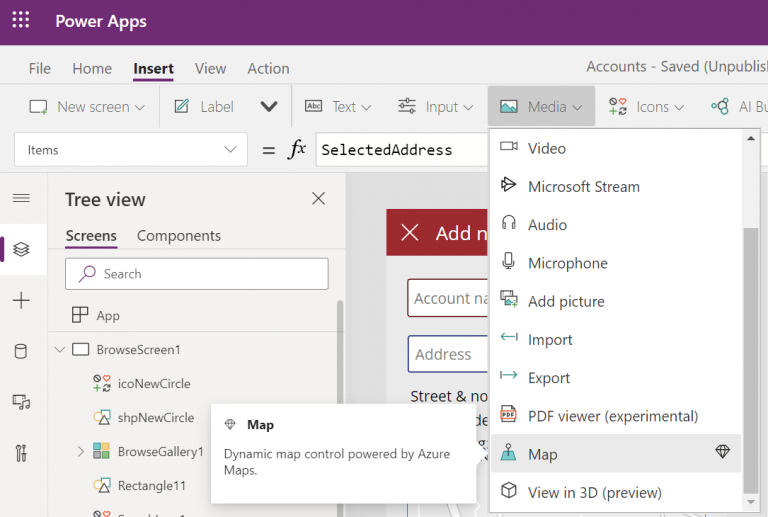The height and width of the screenshot is (517, 768).
Task: Click the Tree view Search box
Action: [x=196, y=274]
